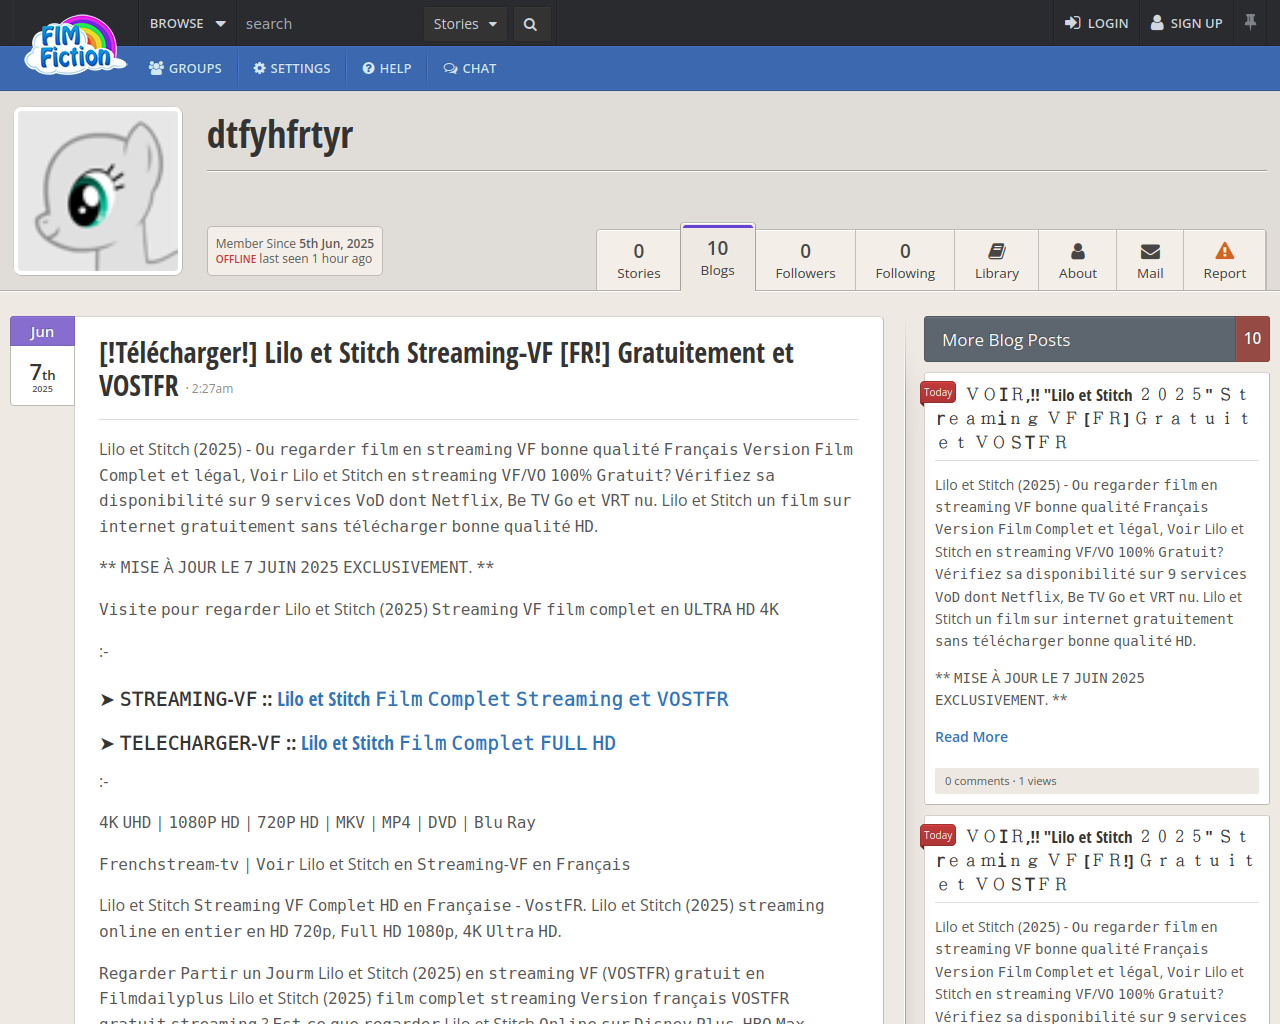Switch to the 0 Stories tab
This screenshot has height=1024, width=1280.
[639, 260]
